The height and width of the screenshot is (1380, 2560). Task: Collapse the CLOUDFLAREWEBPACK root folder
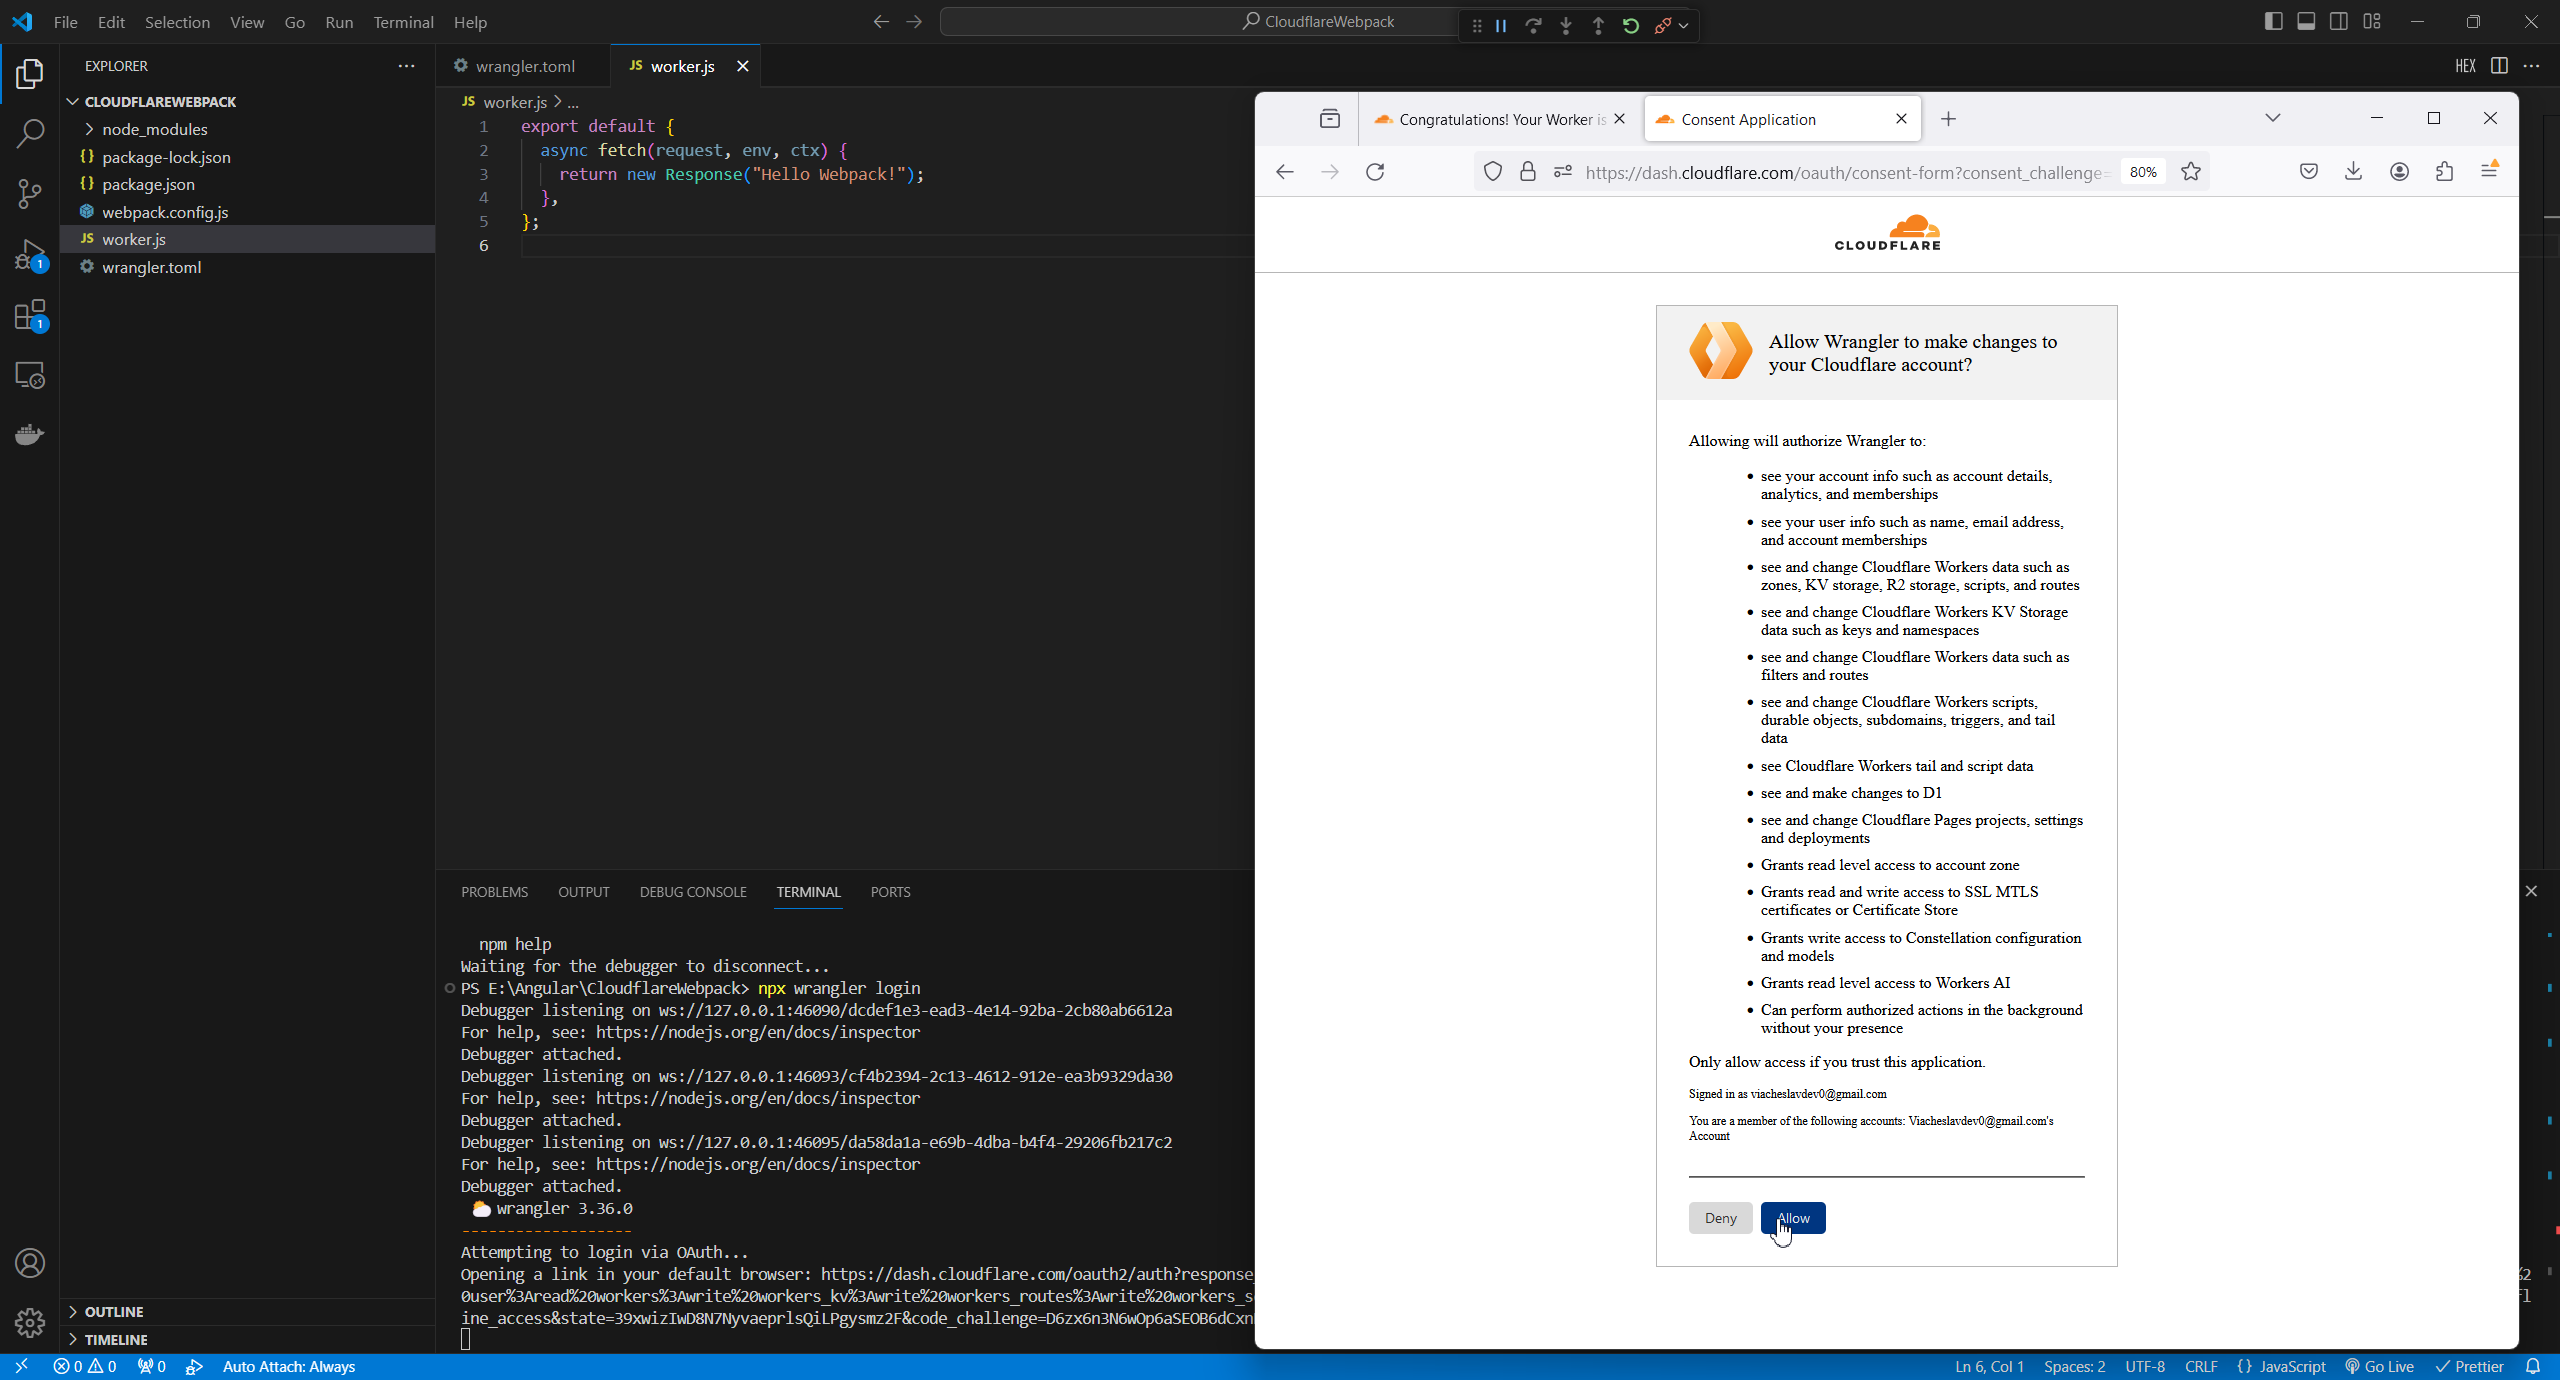(160, 102)
